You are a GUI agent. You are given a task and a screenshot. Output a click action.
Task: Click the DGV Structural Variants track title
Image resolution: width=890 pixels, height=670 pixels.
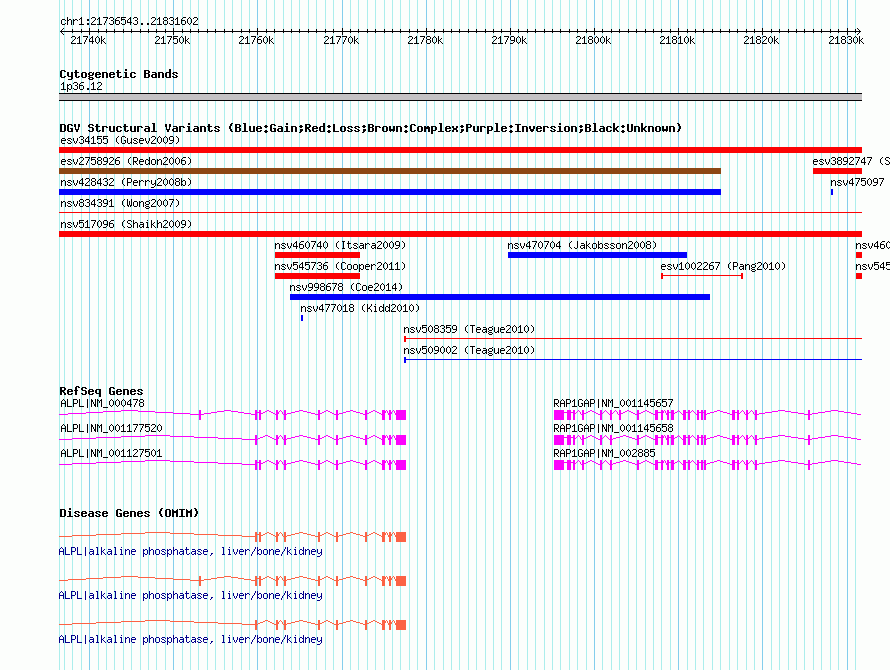(x=370, y=128)
